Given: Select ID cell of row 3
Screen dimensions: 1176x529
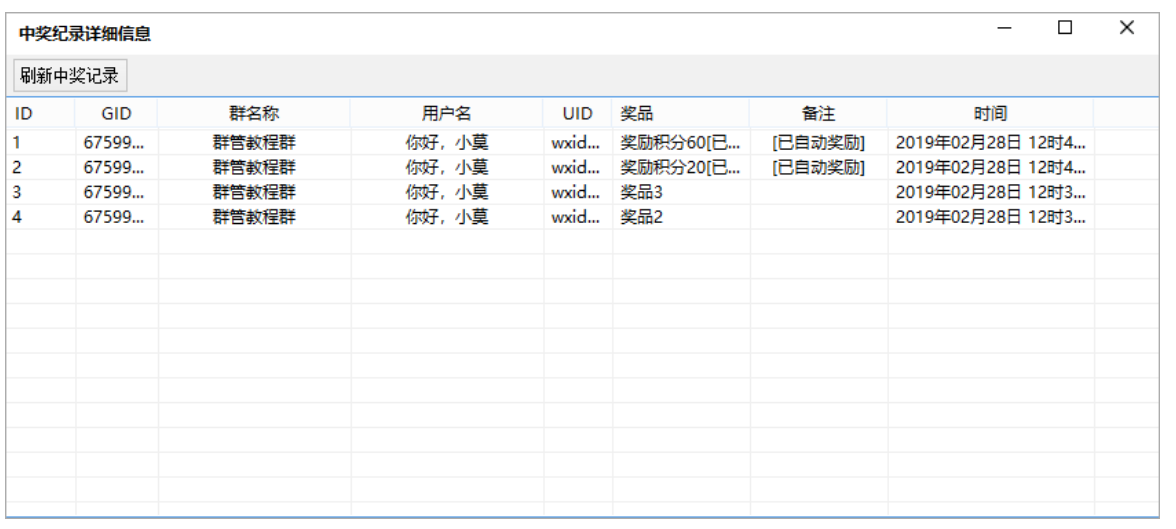Looking at the screenshot, I should click(41, 192).
